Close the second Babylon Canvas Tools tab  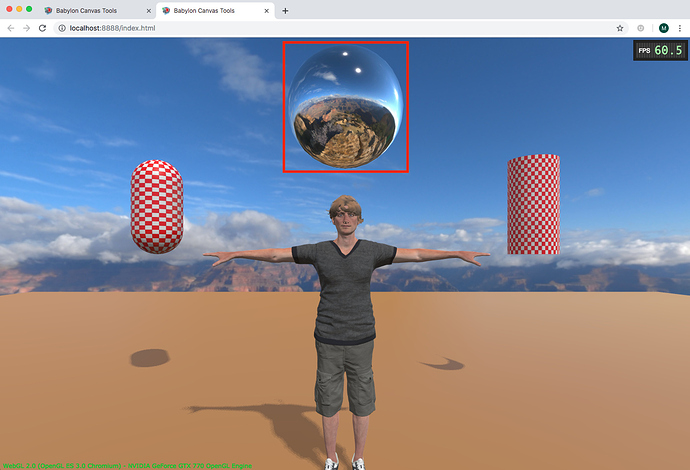pos(266,11)
